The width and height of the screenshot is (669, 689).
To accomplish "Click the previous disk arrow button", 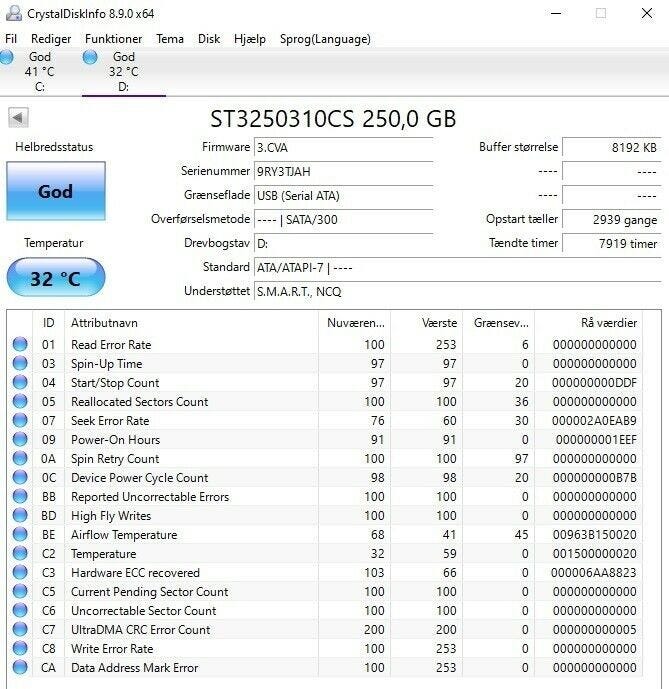I will point(18,118).
